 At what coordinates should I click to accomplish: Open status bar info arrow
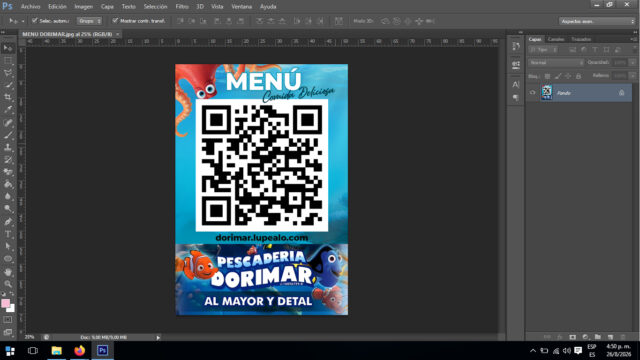tap(158, 338)
